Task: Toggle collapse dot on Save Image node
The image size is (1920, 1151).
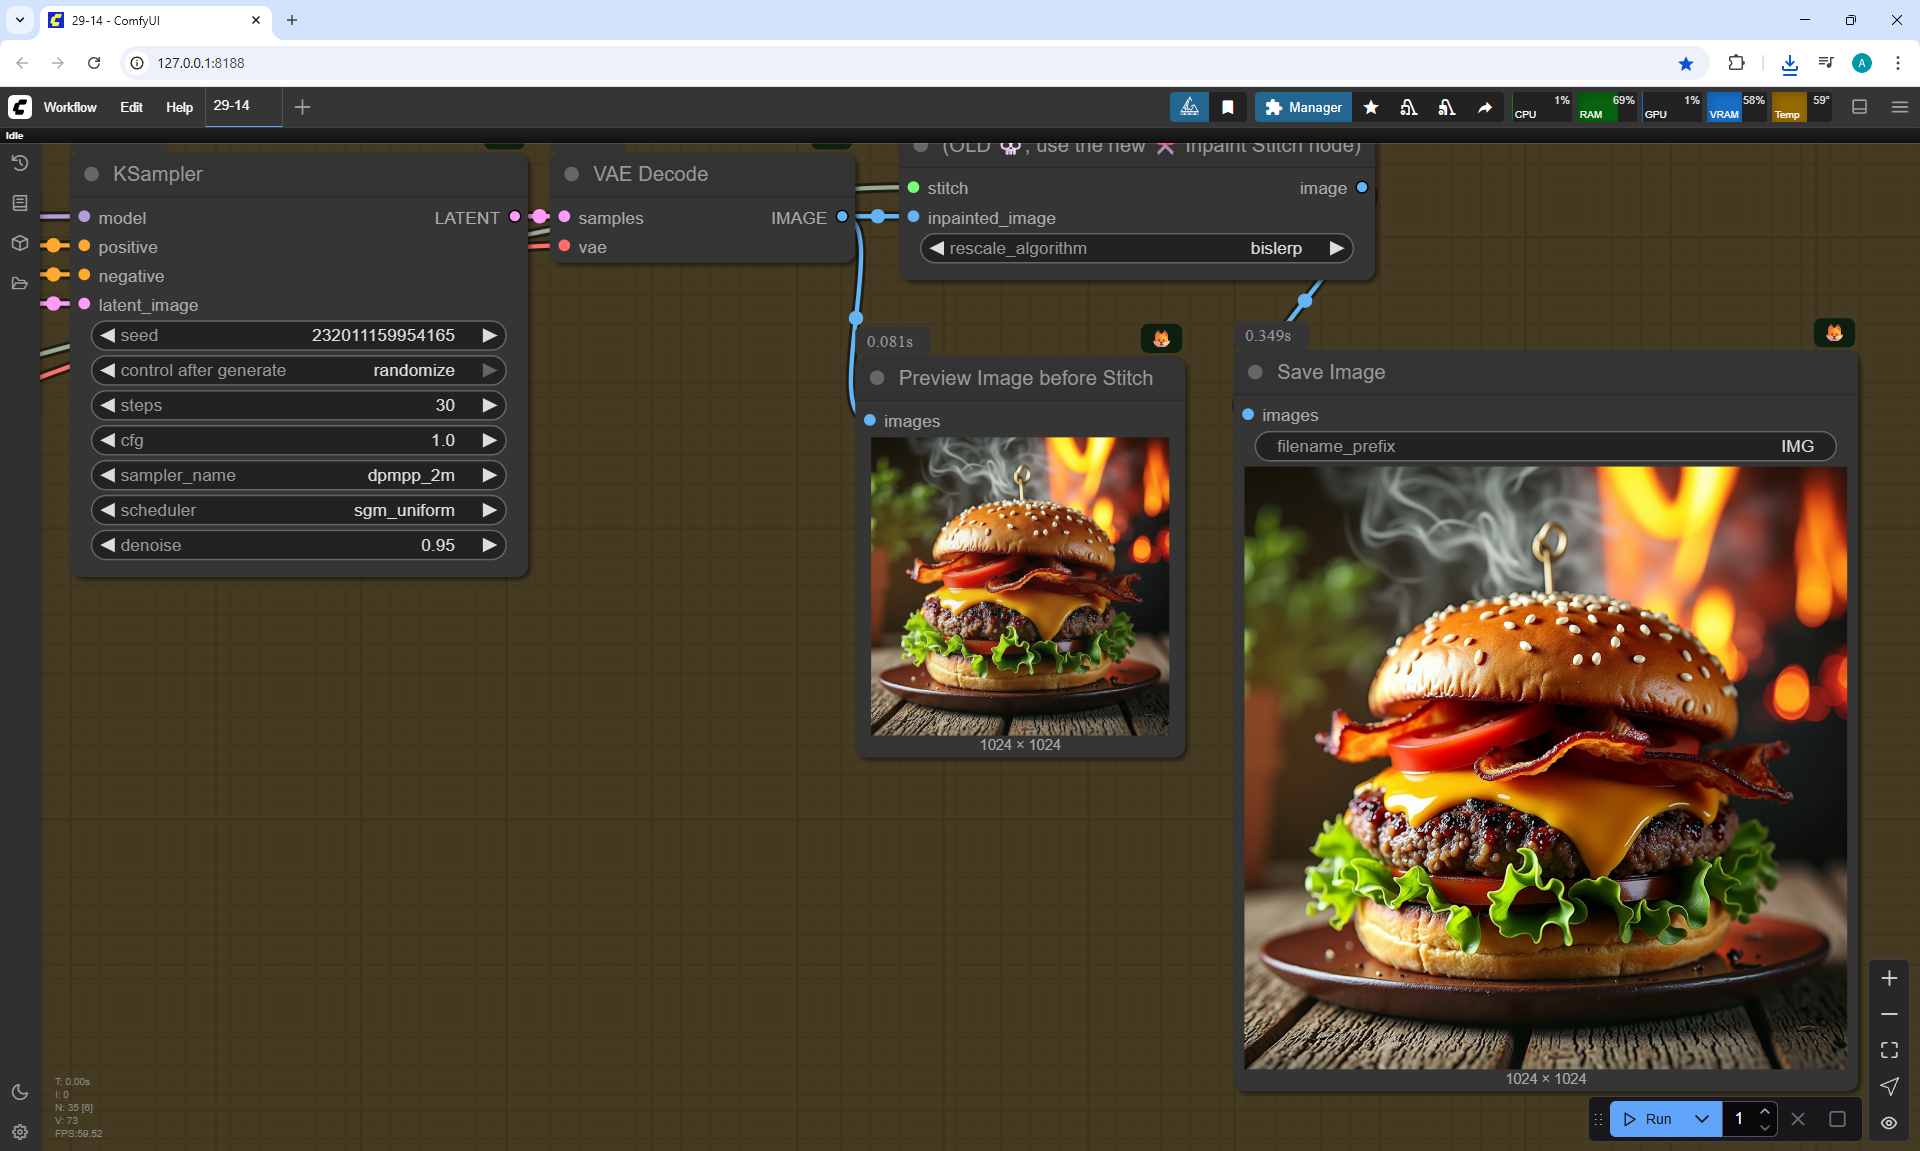Action: (x=1256, y=372)
